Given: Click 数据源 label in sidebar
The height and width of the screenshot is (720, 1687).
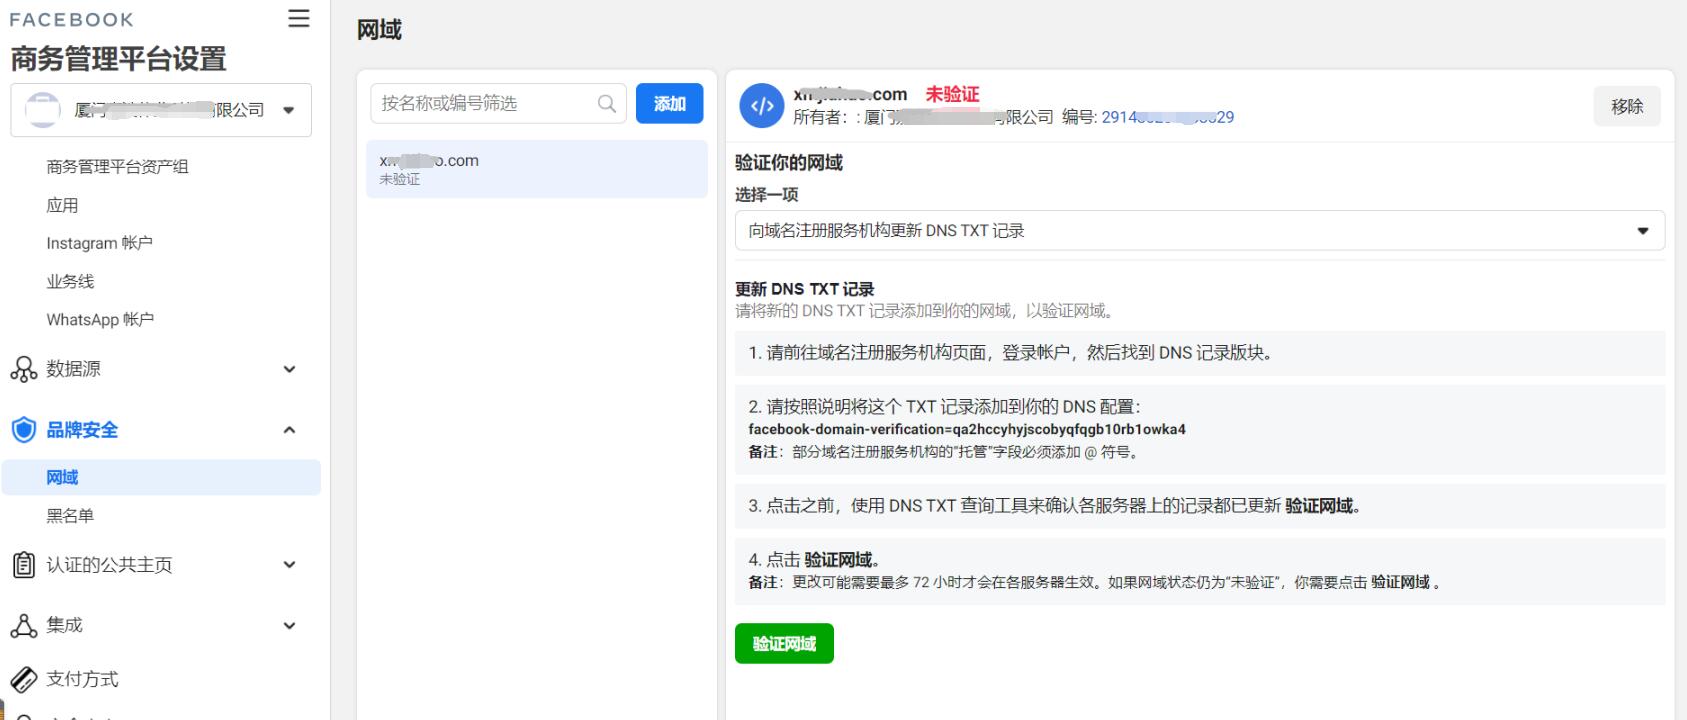Looking at the screenshot, I should click(73, 369).
